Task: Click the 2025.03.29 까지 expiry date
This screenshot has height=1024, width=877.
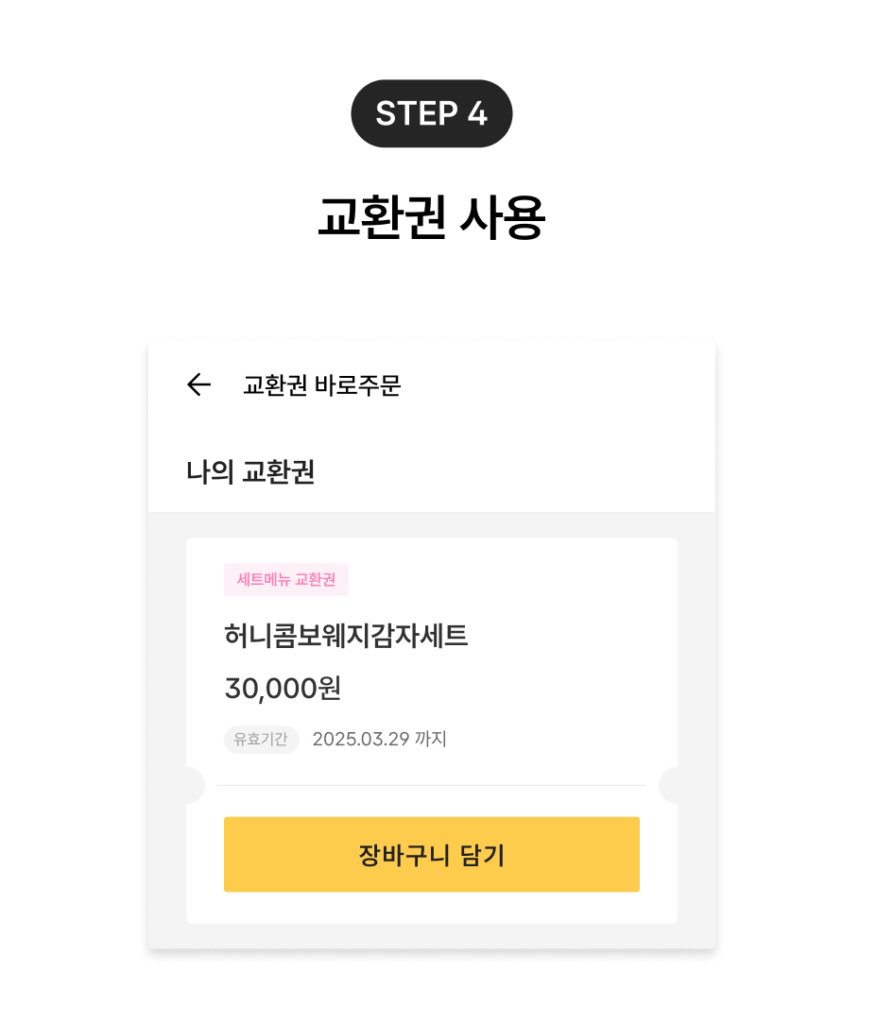Action: (x=379, y=739)
